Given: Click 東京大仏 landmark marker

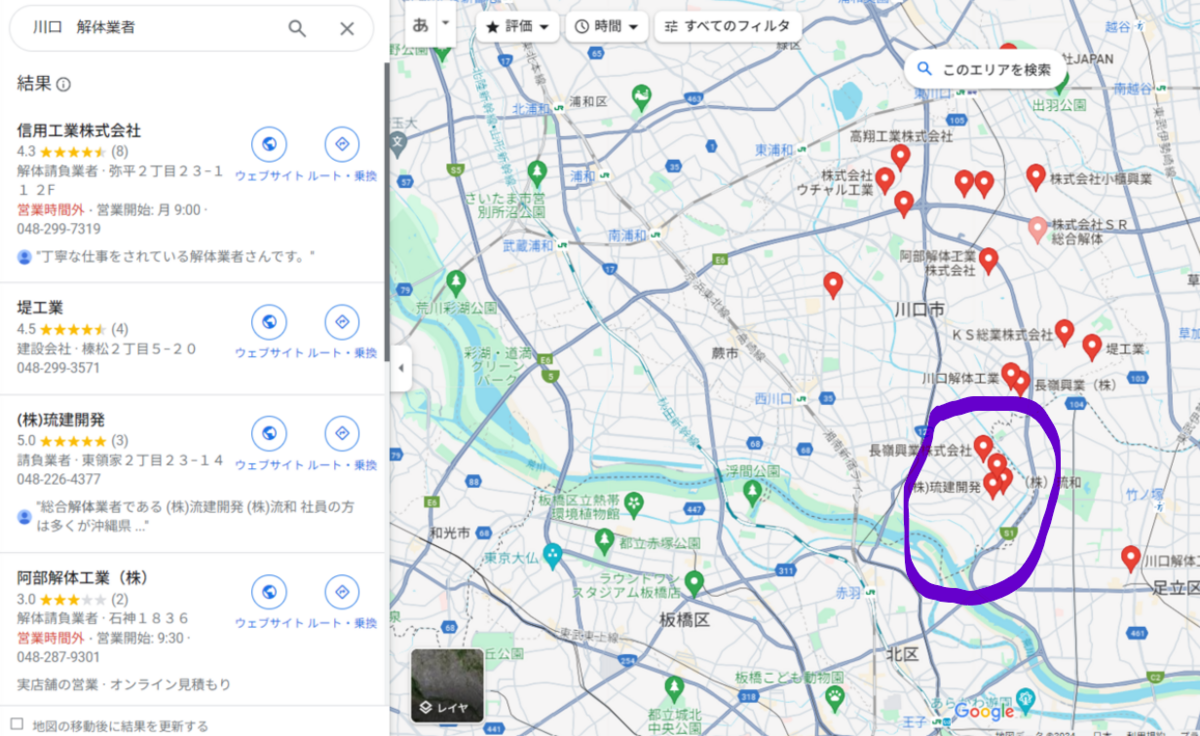Looking at the screenshot, I should point(553,557).
